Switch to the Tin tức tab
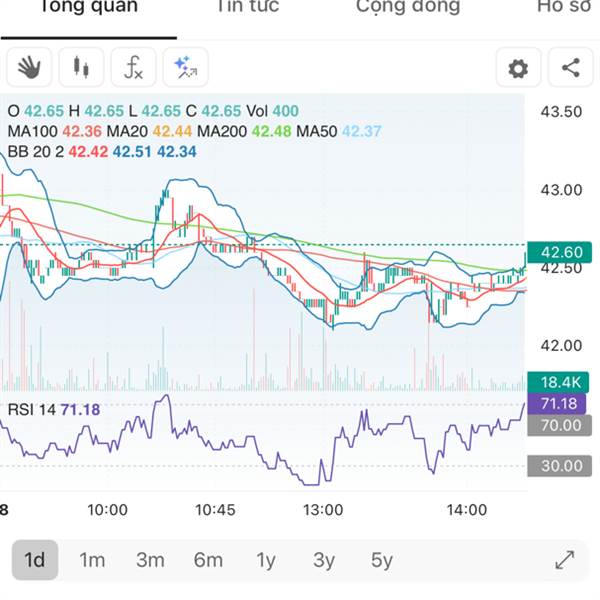Image resolution: width=600 pixels, height=600 pixels. point(248,7)
